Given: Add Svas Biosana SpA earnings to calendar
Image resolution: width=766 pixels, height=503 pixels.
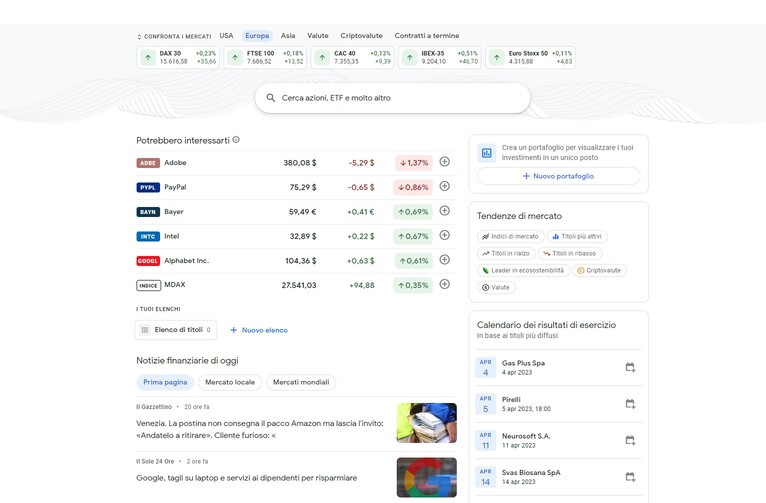Looking at the screenshot, I should pos(630,477).
